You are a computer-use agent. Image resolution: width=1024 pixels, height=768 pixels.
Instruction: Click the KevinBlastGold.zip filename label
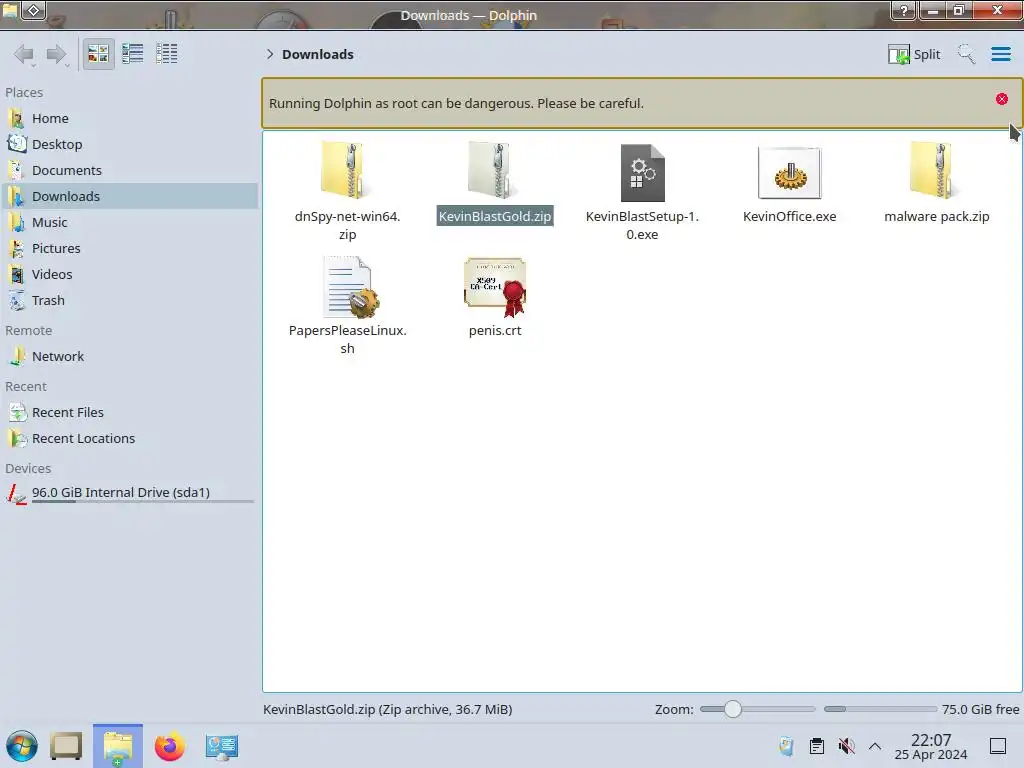pyautogui.click(x=495, y=216)
